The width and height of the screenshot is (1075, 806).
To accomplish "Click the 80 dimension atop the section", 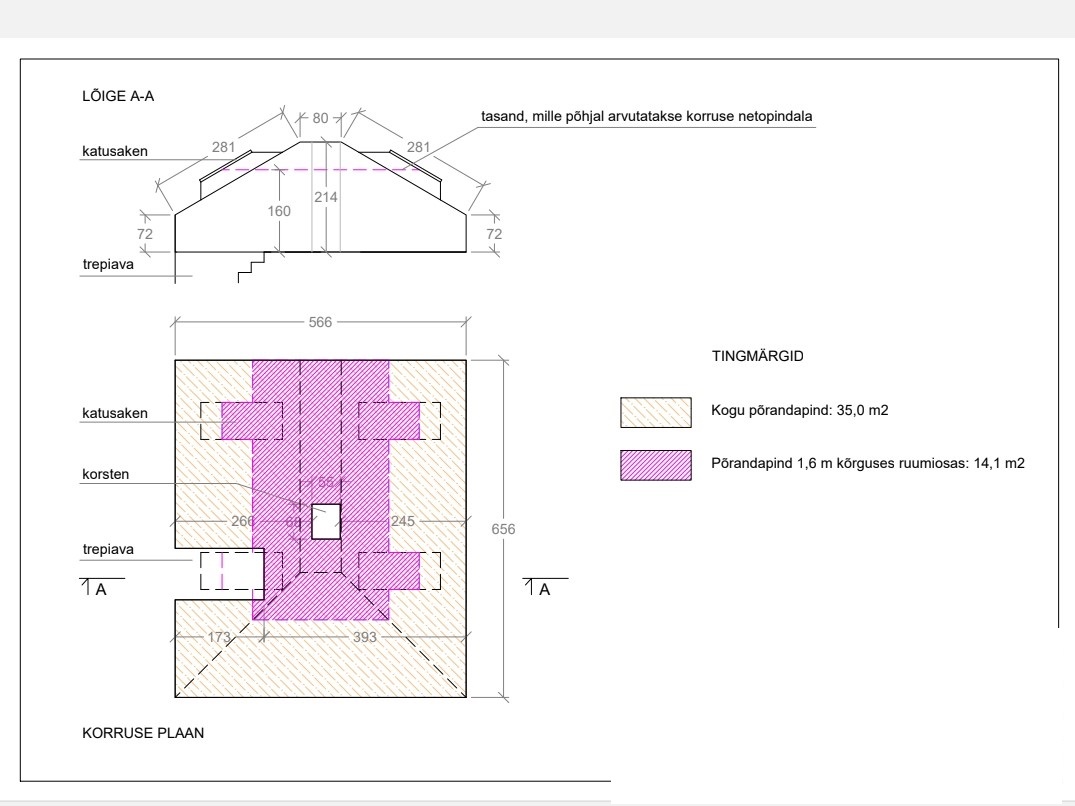I will tap(320, 118).
